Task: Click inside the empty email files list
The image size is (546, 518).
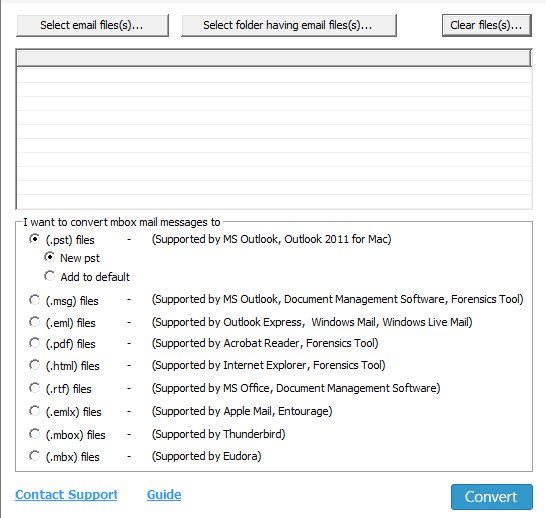Action: click(274, 138)
